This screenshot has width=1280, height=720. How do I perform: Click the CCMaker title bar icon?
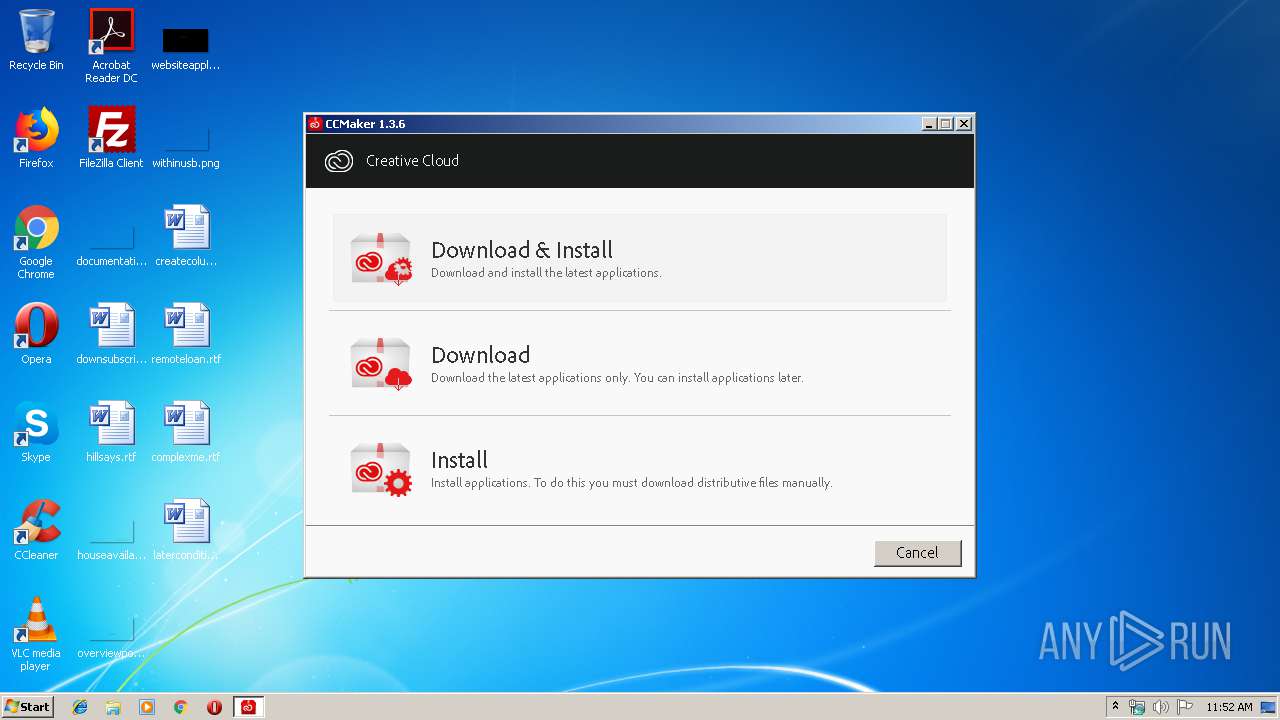315,124
